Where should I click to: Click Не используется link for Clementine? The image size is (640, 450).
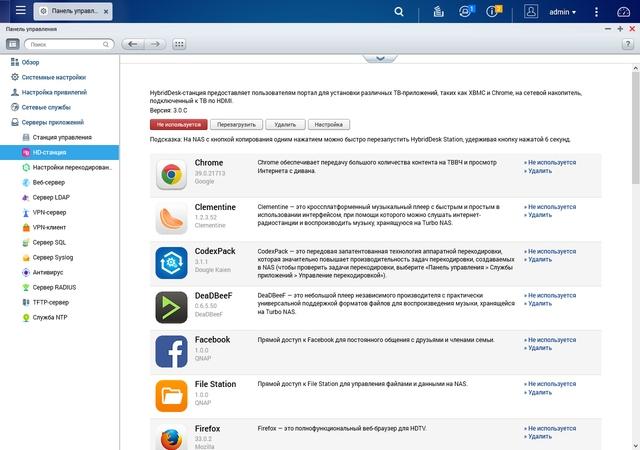[x=550, y=207]
